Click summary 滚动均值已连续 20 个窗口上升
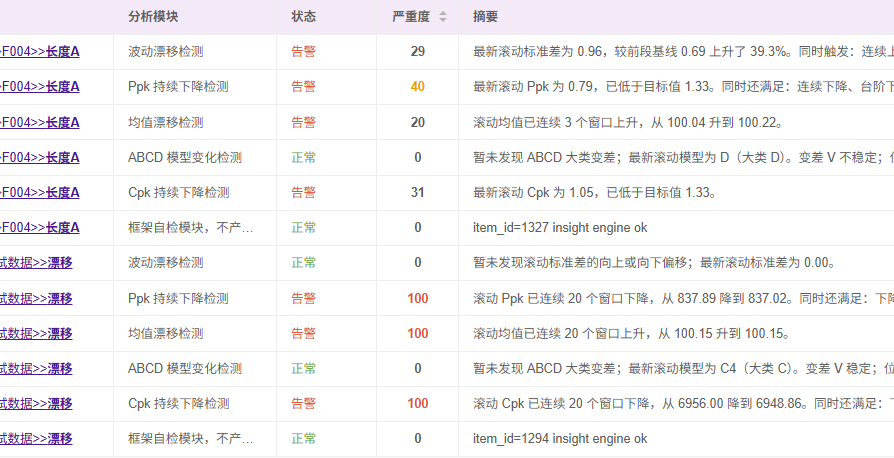 coord(631,334)
